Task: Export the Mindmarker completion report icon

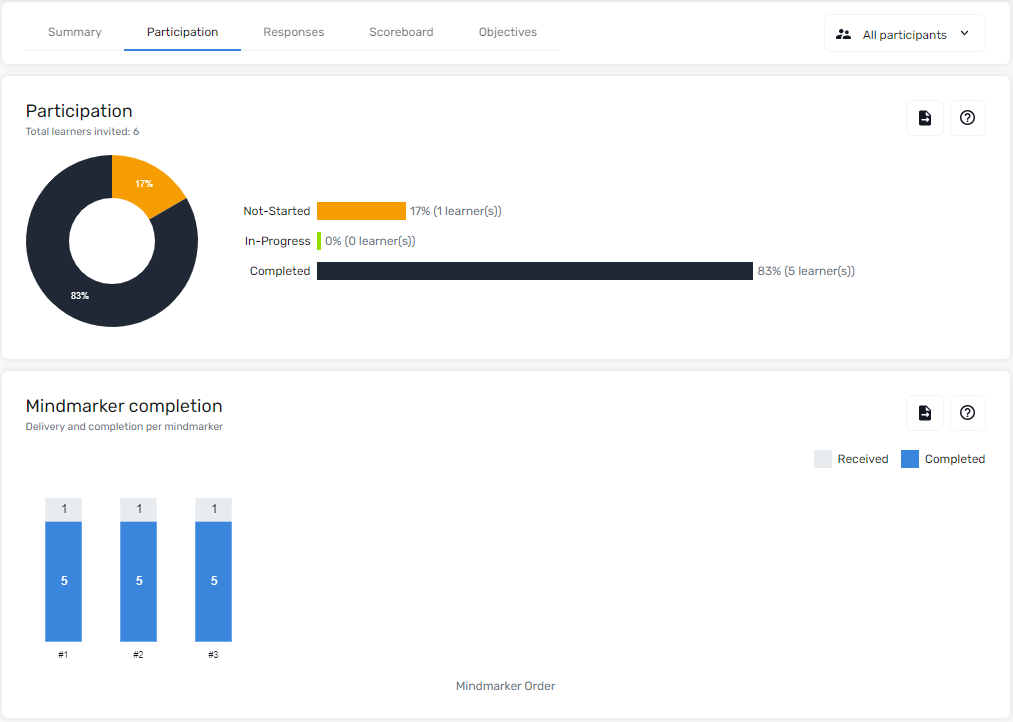Action: tap(924, 413)
